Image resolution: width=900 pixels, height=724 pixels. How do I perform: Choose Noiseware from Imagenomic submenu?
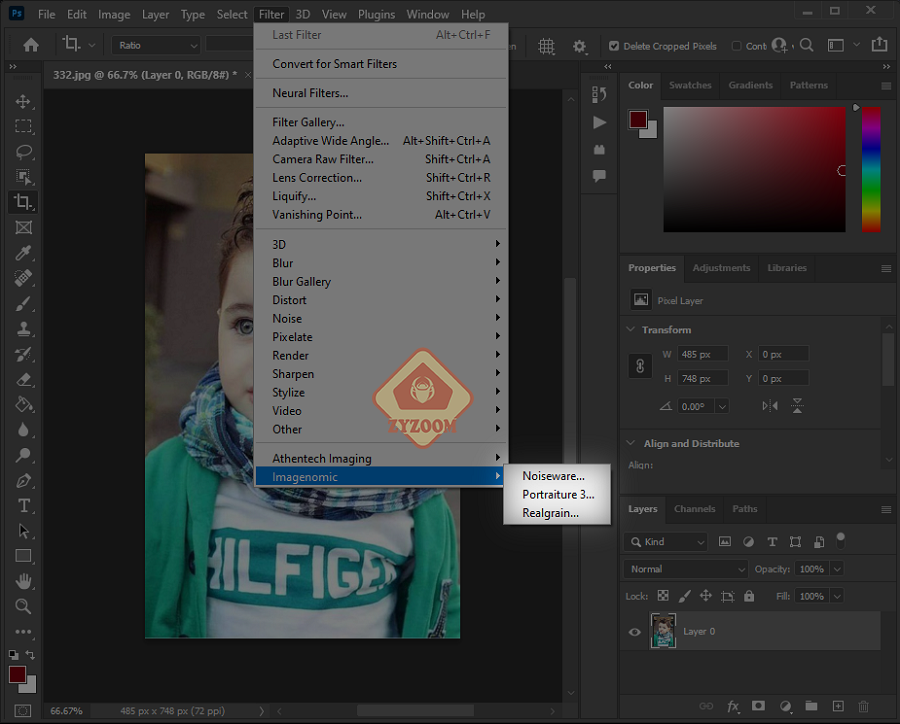tap(553, 476)
